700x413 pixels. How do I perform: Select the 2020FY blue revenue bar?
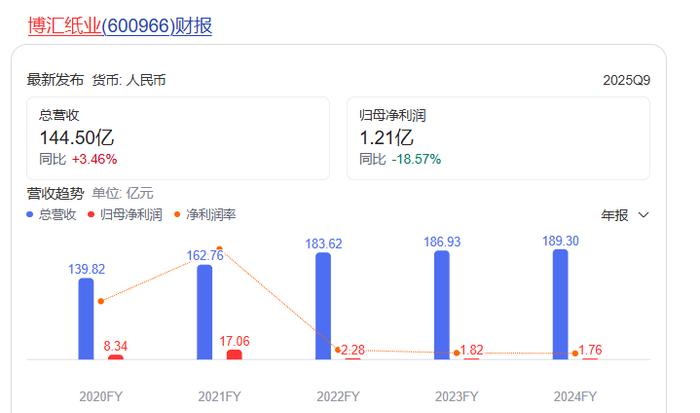(86, 319)
